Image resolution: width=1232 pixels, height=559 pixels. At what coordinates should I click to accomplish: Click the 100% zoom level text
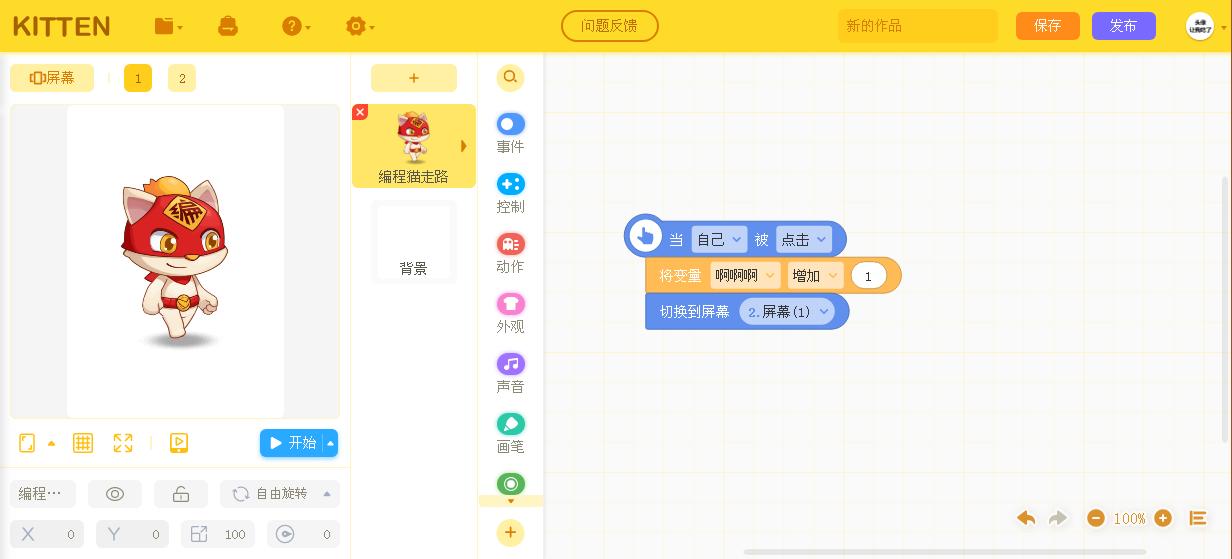pos(1129,518)
